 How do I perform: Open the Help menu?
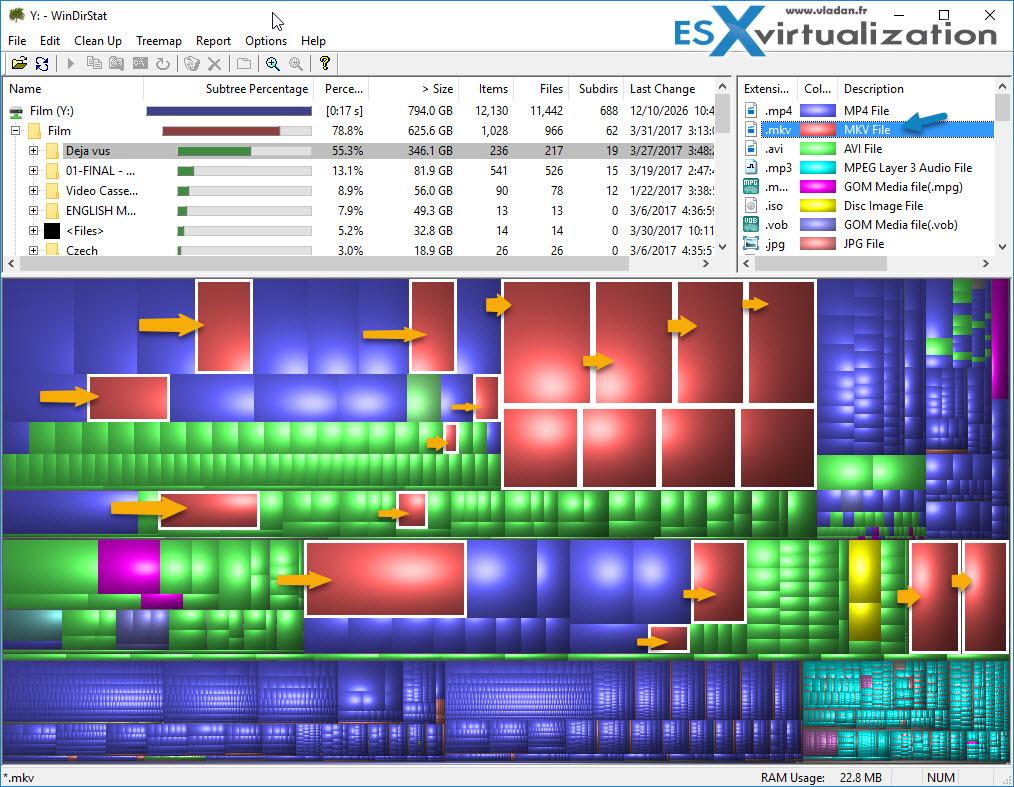(x=313, y=41)
